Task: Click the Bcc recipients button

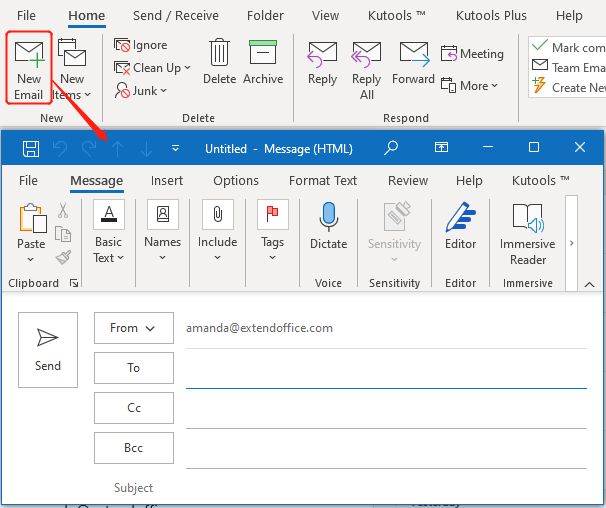Action: [133, 448]
